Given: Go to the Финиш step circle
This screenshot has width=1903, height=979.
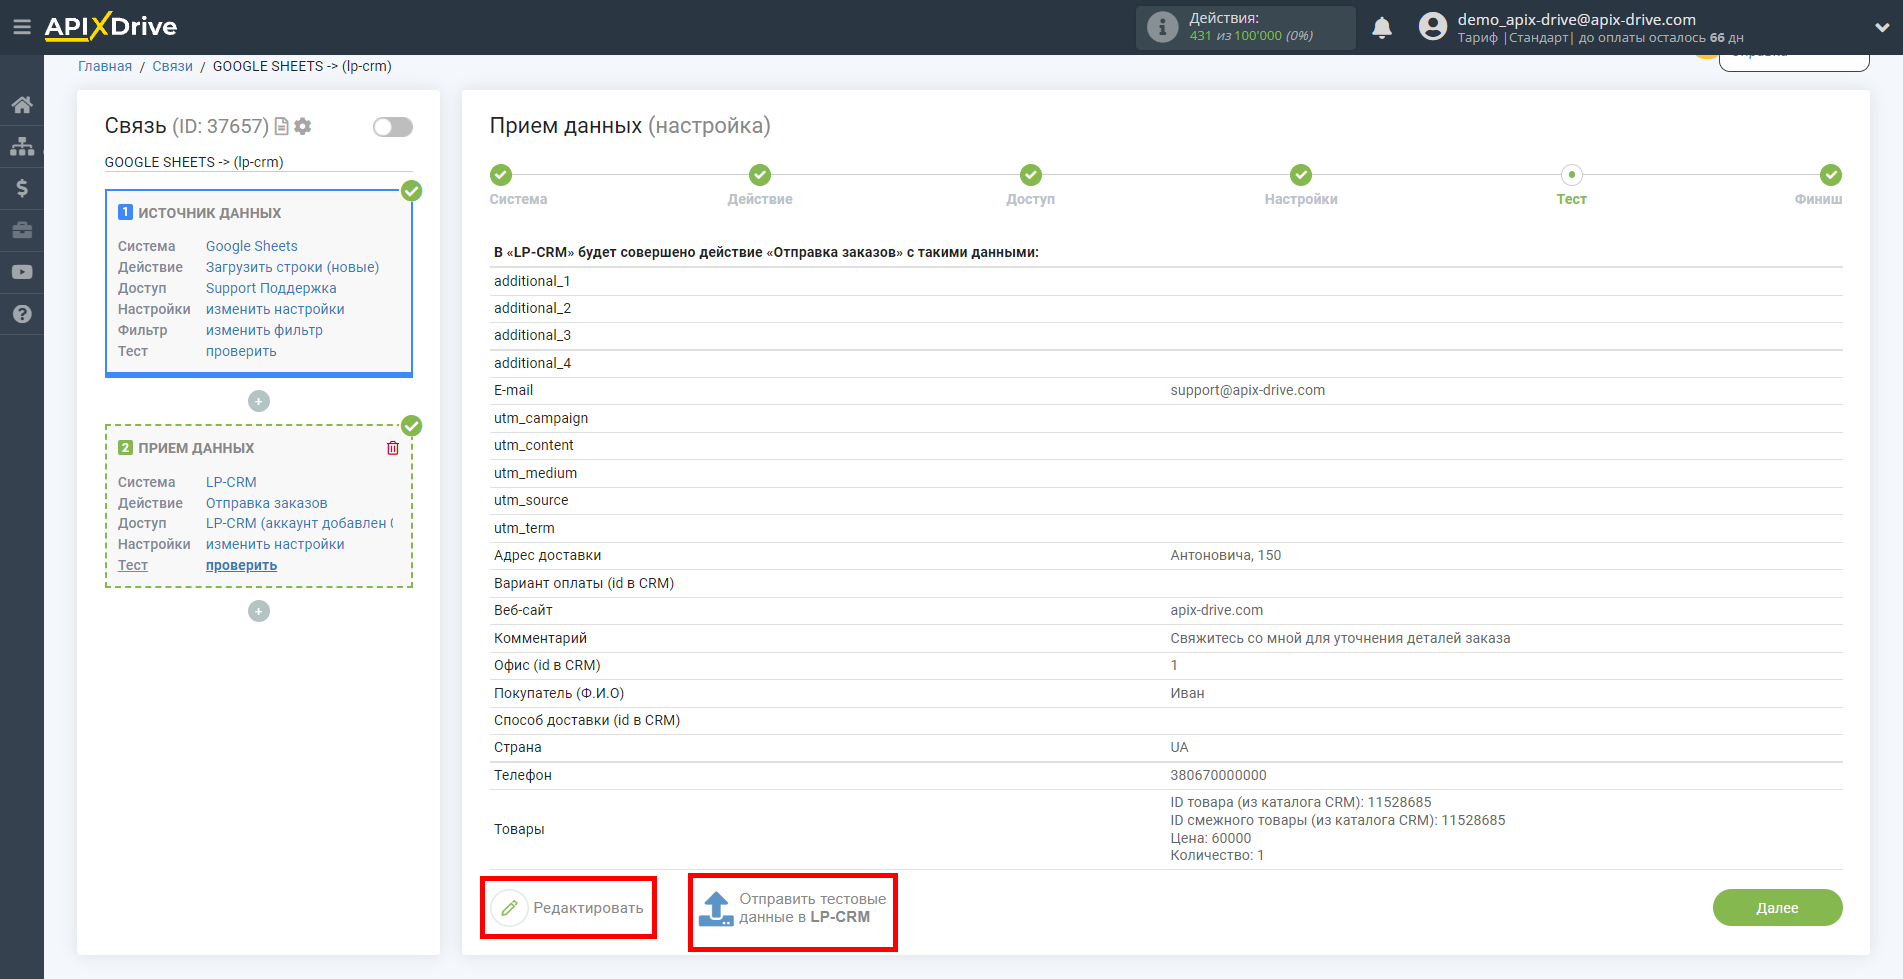Looking at the screenshot, I should (1831, 175).
